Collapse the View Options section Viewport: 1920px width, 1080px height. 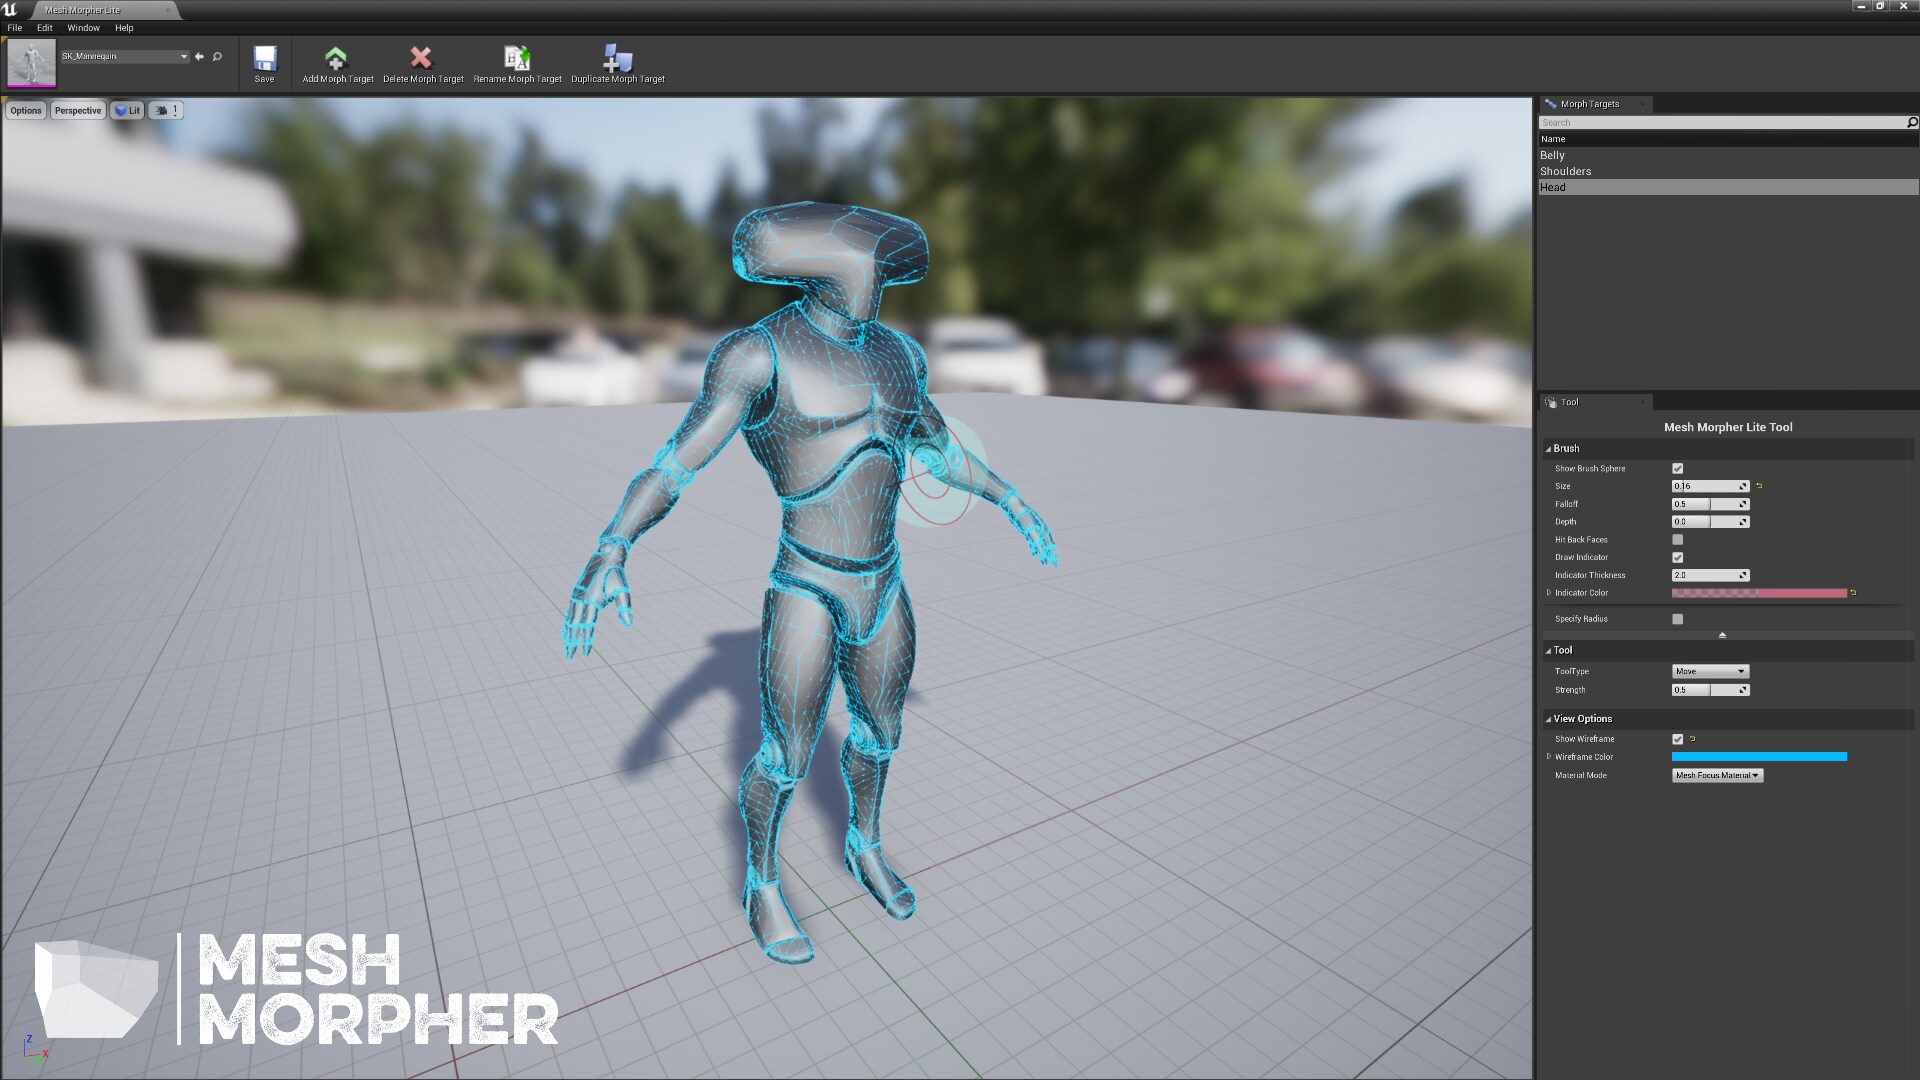click(x=1548, y=718)
